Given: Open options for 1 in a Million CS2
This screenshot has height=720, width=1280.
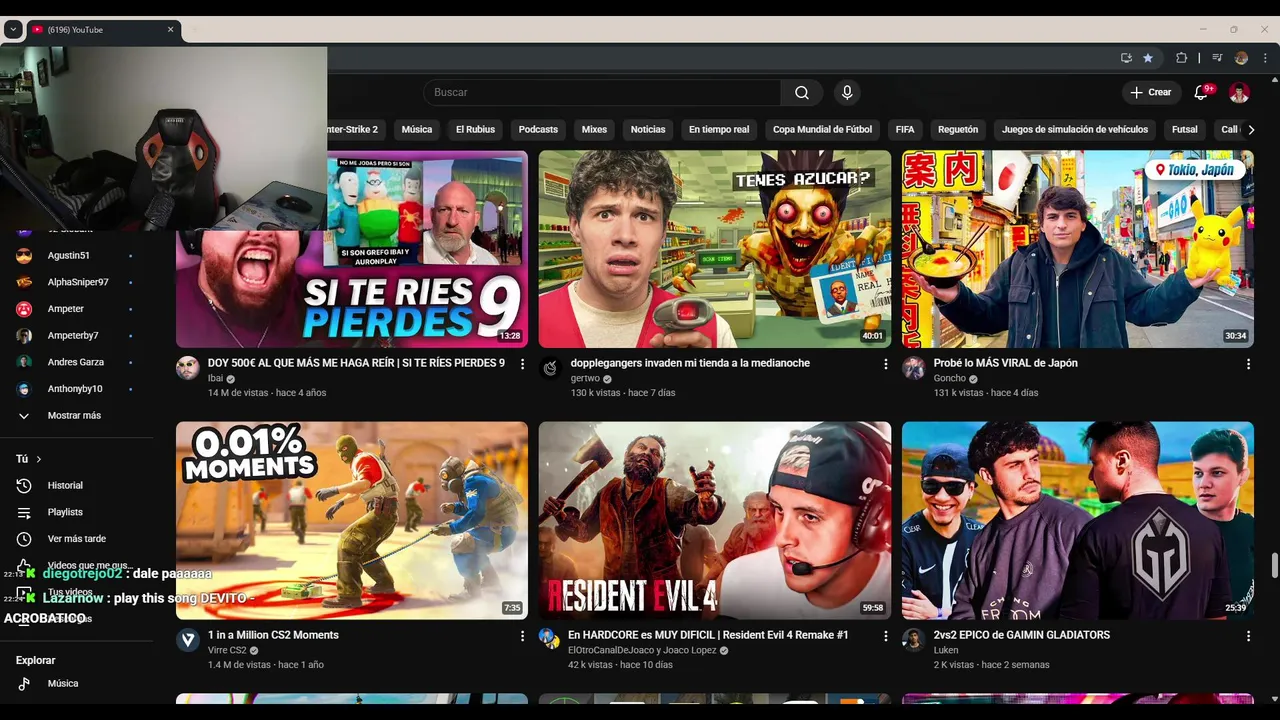Looking at the screenshot, I should coord(522,636).
